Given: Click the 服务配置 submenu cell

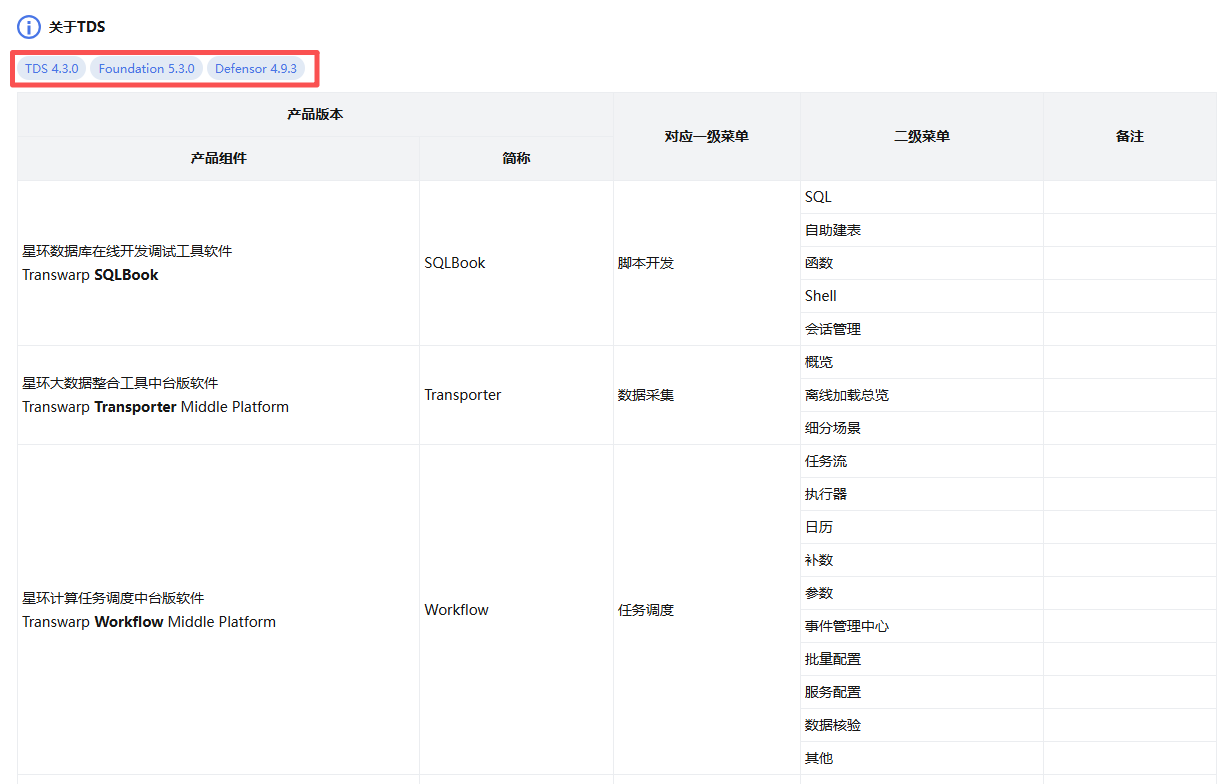Looking at the screenshot, I should [x=922, y=692].
